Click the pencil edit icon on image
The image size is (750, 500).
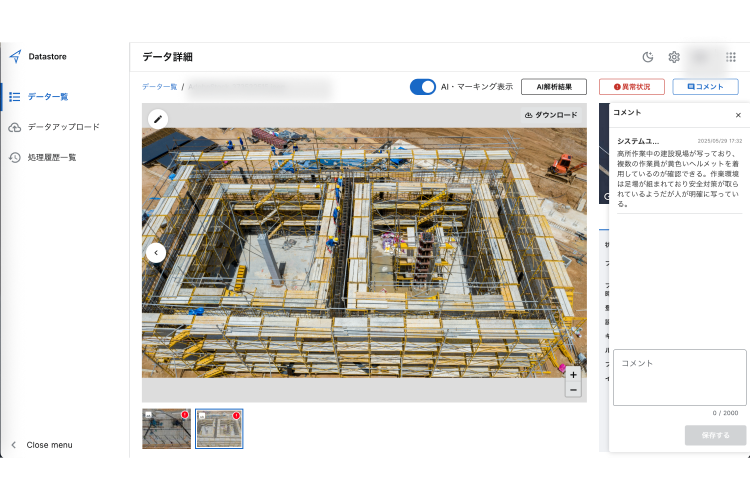click(x=158, y=119)
